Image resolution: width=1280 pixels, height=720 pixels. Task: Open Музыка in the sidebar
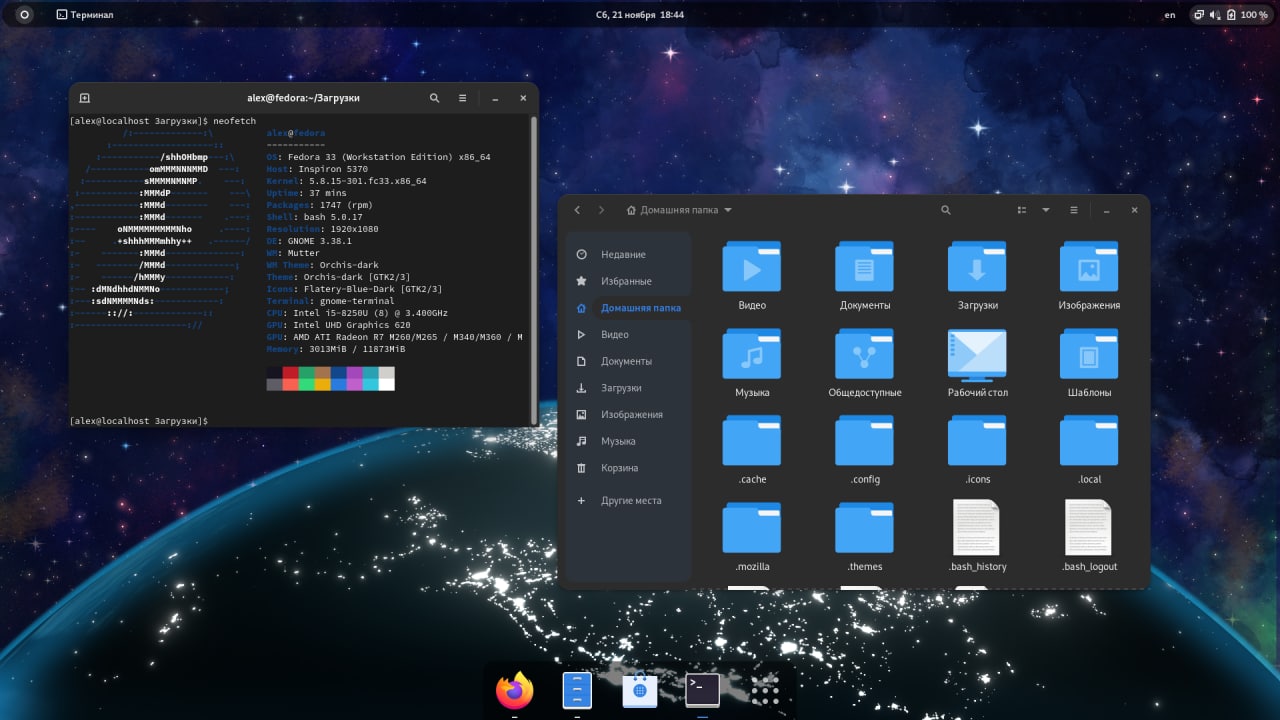tap(628, 441)
